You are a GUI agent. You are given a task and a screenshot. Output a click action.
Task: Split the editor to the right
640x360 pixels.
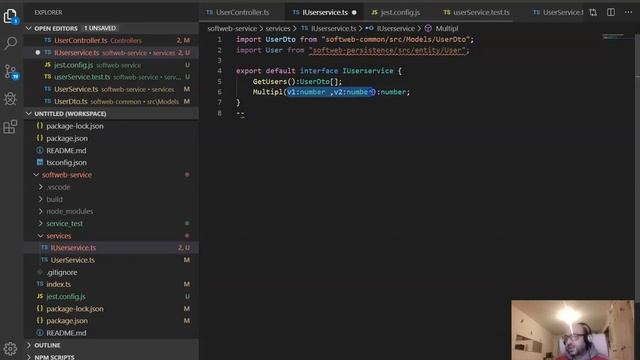[x=611, y=12]
